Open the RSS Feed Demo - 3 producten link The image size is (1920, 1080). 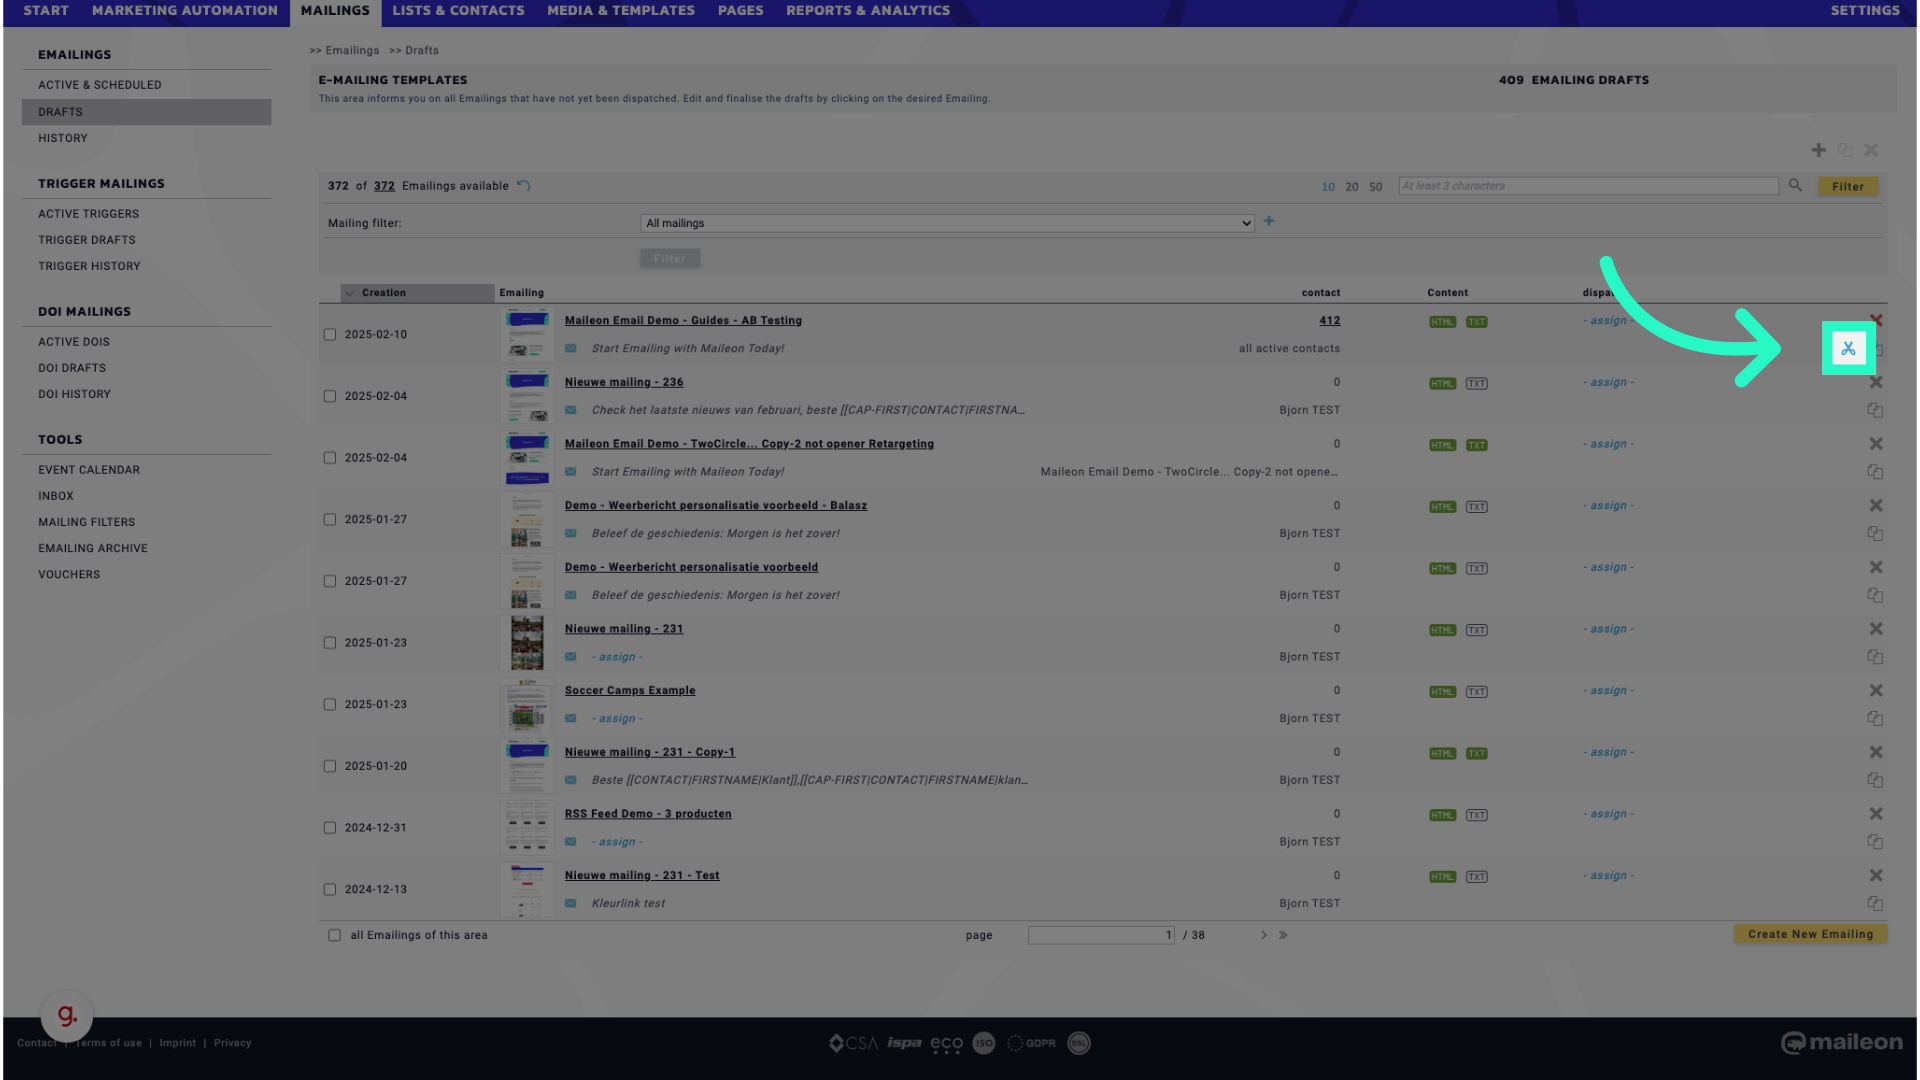click(648, 814)
